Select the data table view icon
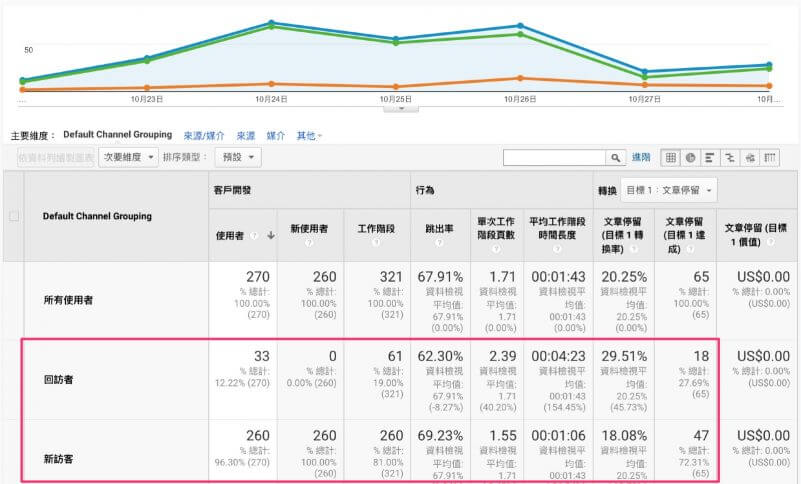 (671, 157)
